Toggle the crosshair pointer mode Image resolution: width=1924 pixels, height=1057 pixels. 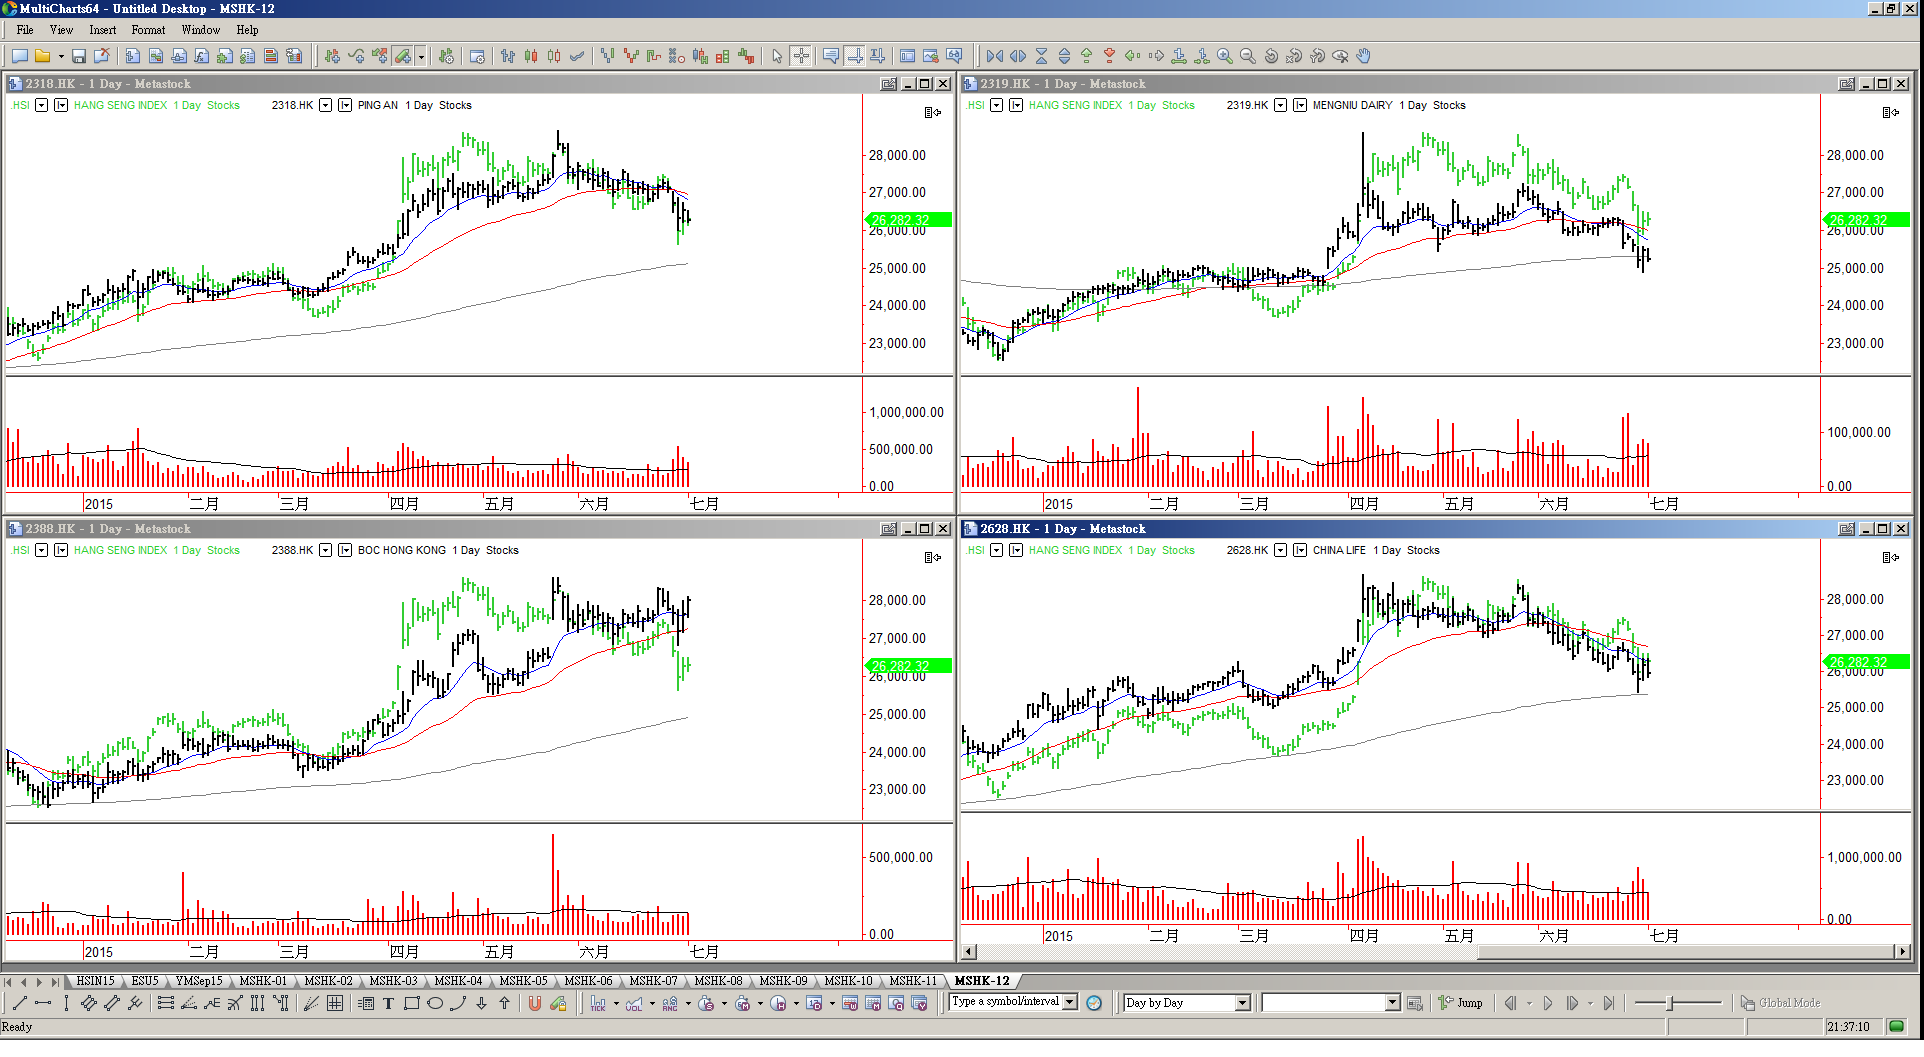[x=801, y=56]
